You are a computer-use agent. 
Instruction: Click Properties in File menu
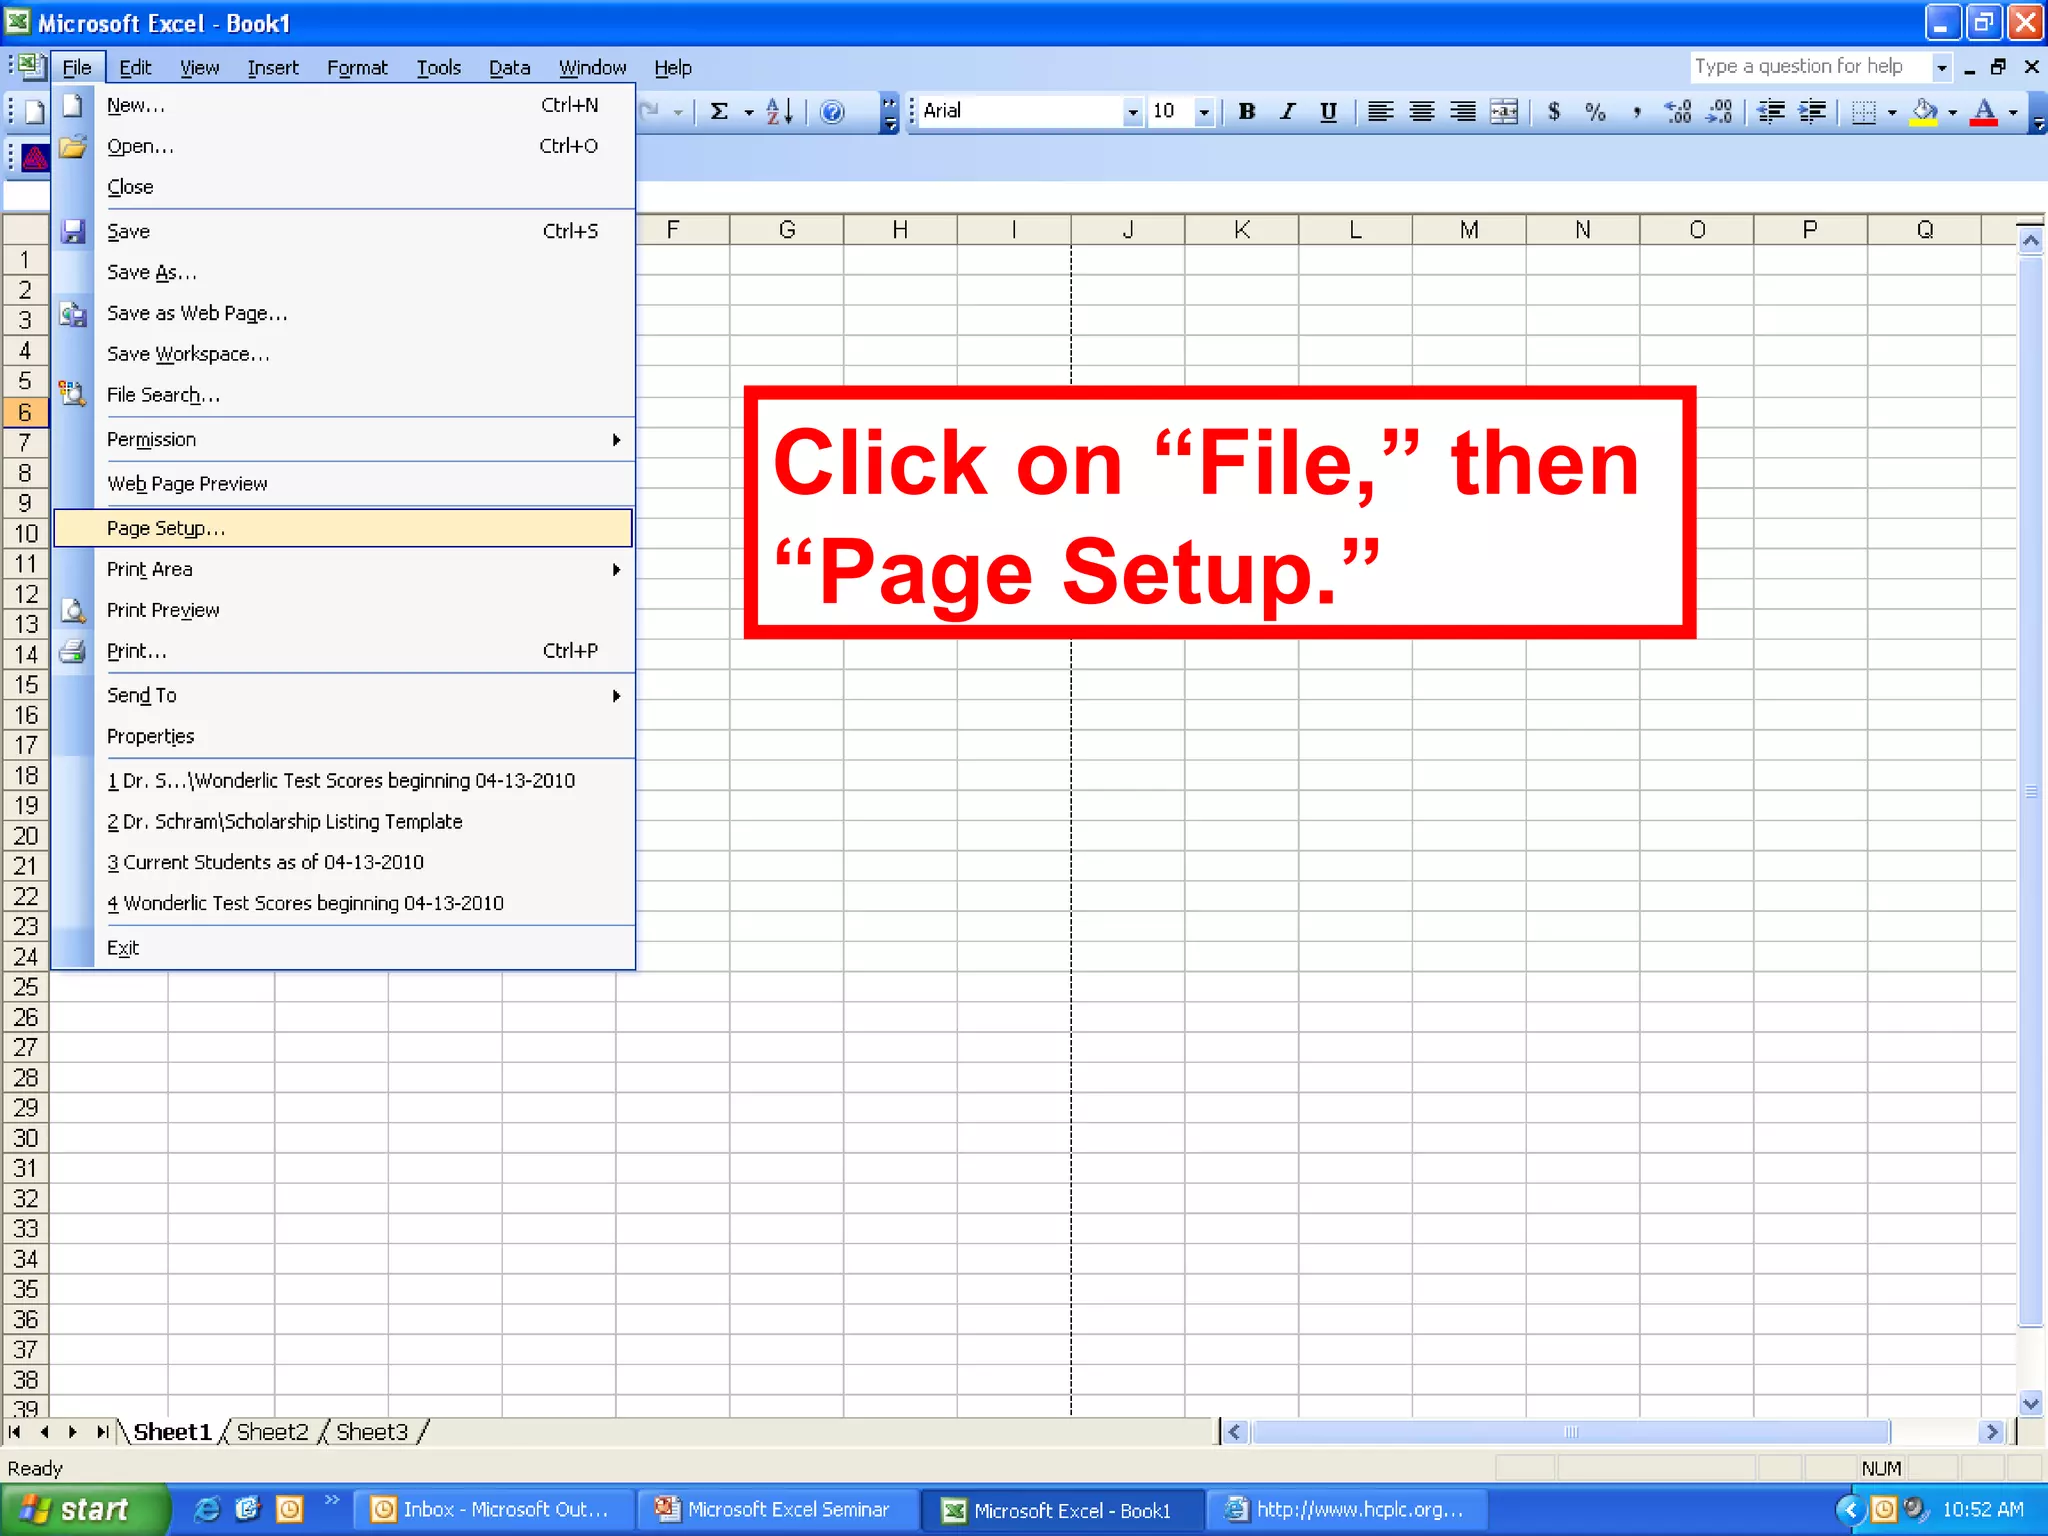coord(343,737)
